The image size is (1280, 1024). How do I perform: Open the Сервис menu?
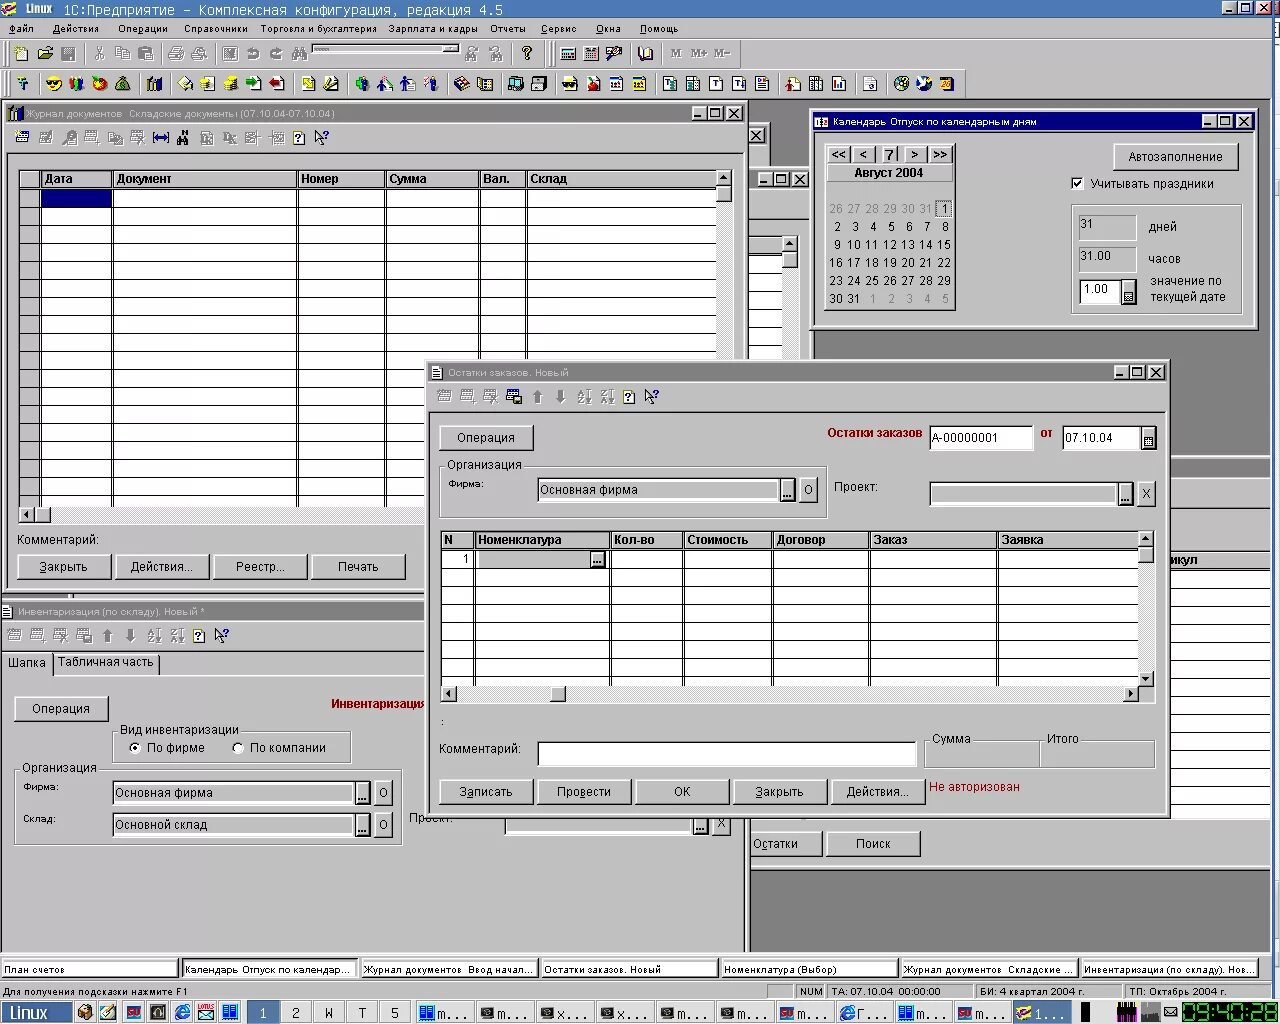pyautogui.click(x=559, y=29)
